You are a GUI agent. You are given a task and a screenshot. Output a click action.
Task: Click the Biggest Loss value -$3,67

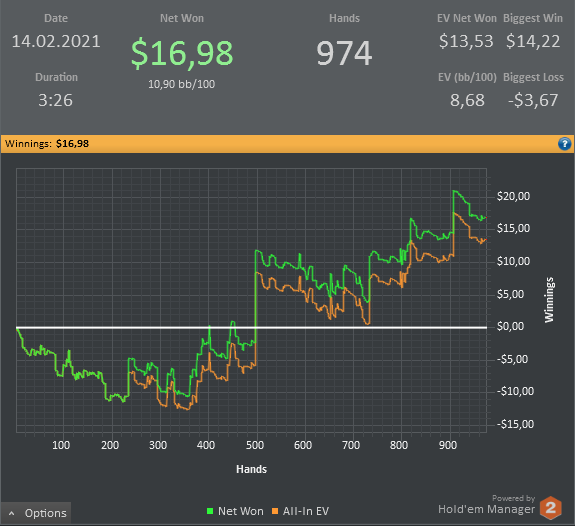533,100
